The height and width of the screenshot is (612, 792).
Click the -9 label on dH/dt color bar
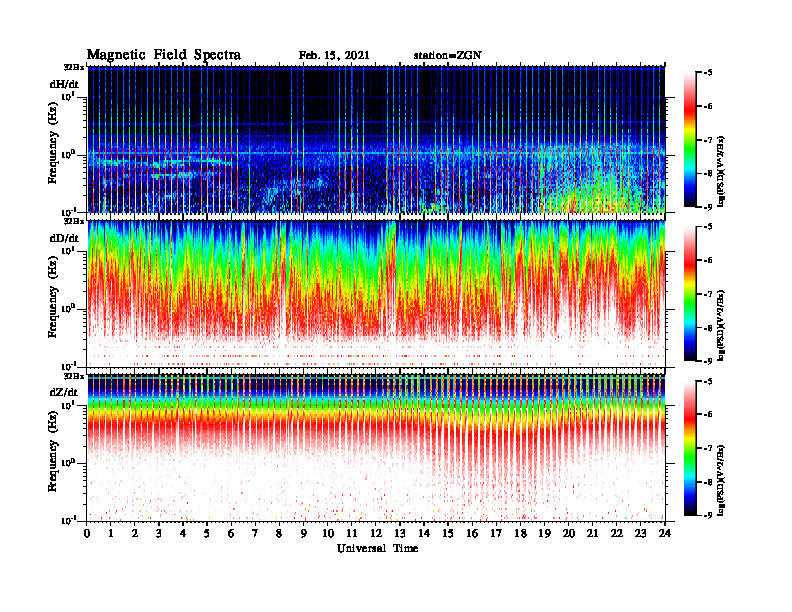(x=708, y=206)
